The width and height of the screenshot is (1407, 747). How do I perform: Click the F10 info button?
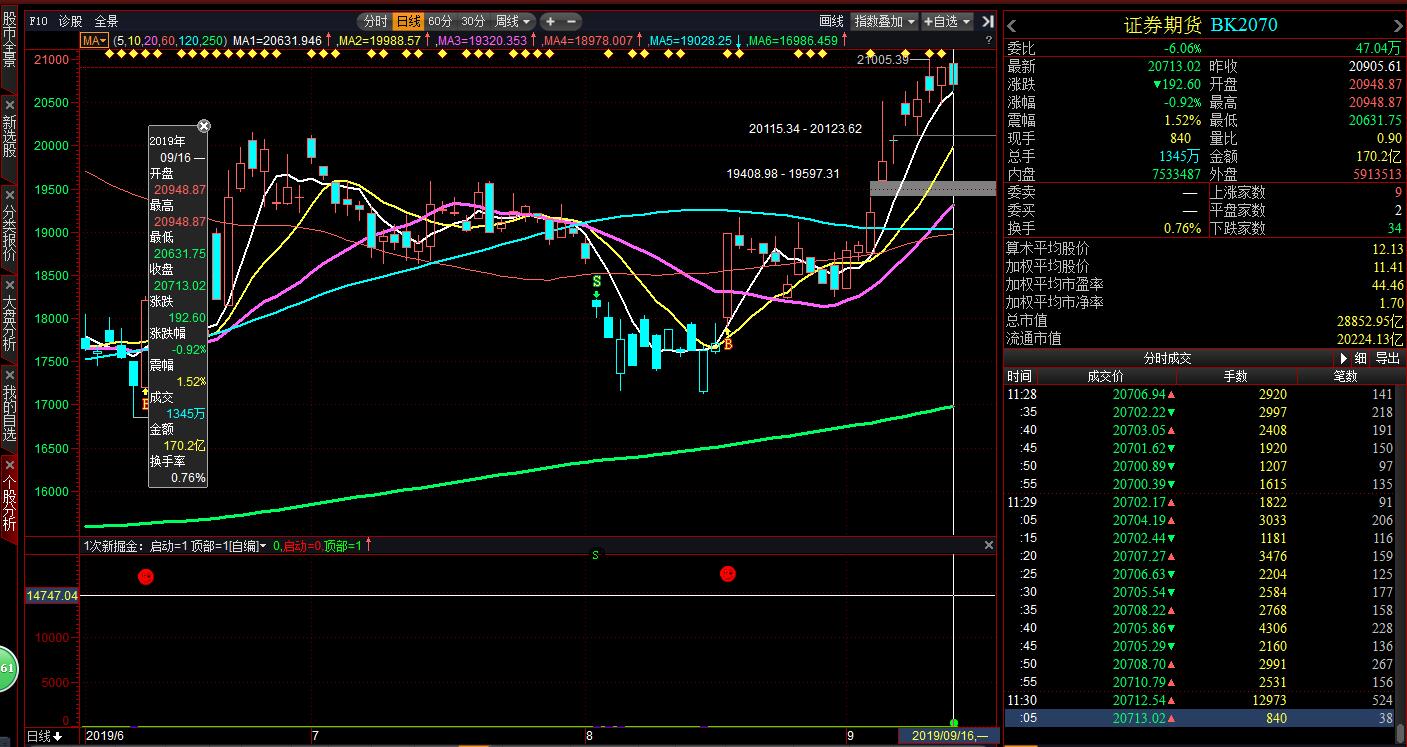(x=38, y=21)
